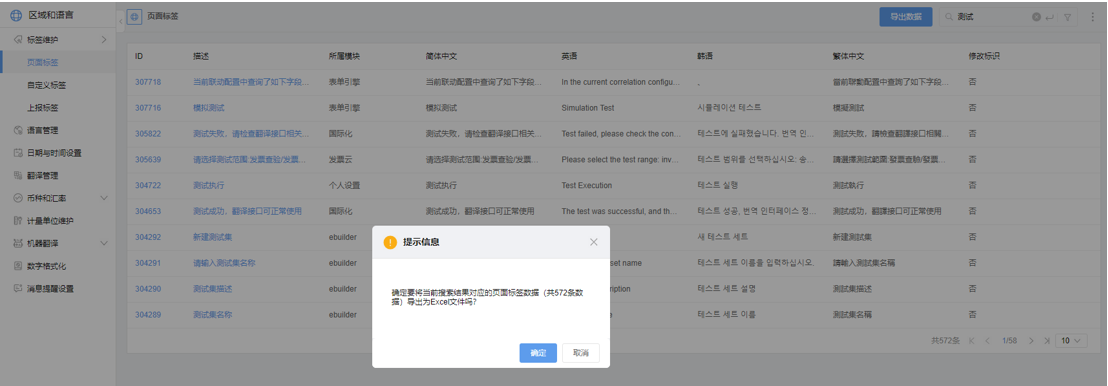Viewport: 1108px width, 386px height.
Task: Click the 导出数据 export button
Action: [x=905, y=17]
